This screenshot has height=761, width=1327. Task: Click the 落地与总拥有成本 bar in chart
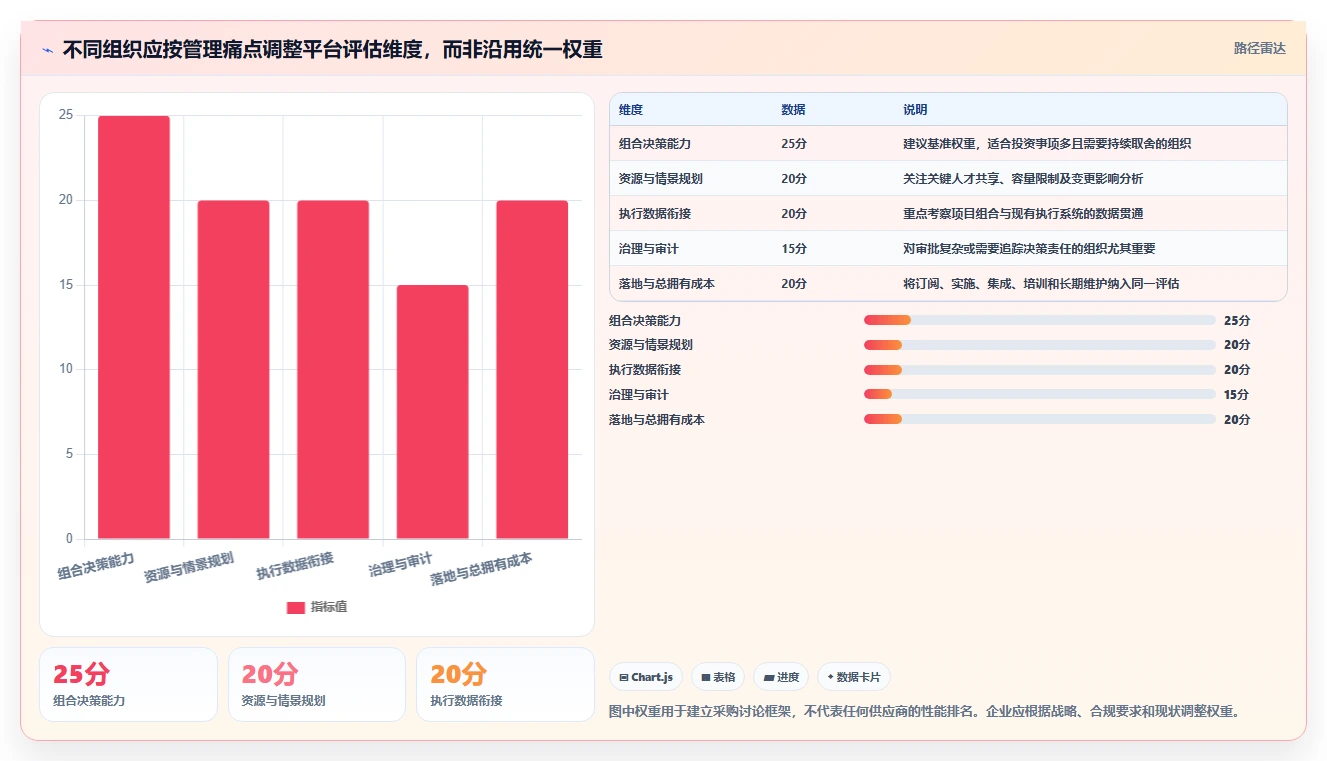532,370
